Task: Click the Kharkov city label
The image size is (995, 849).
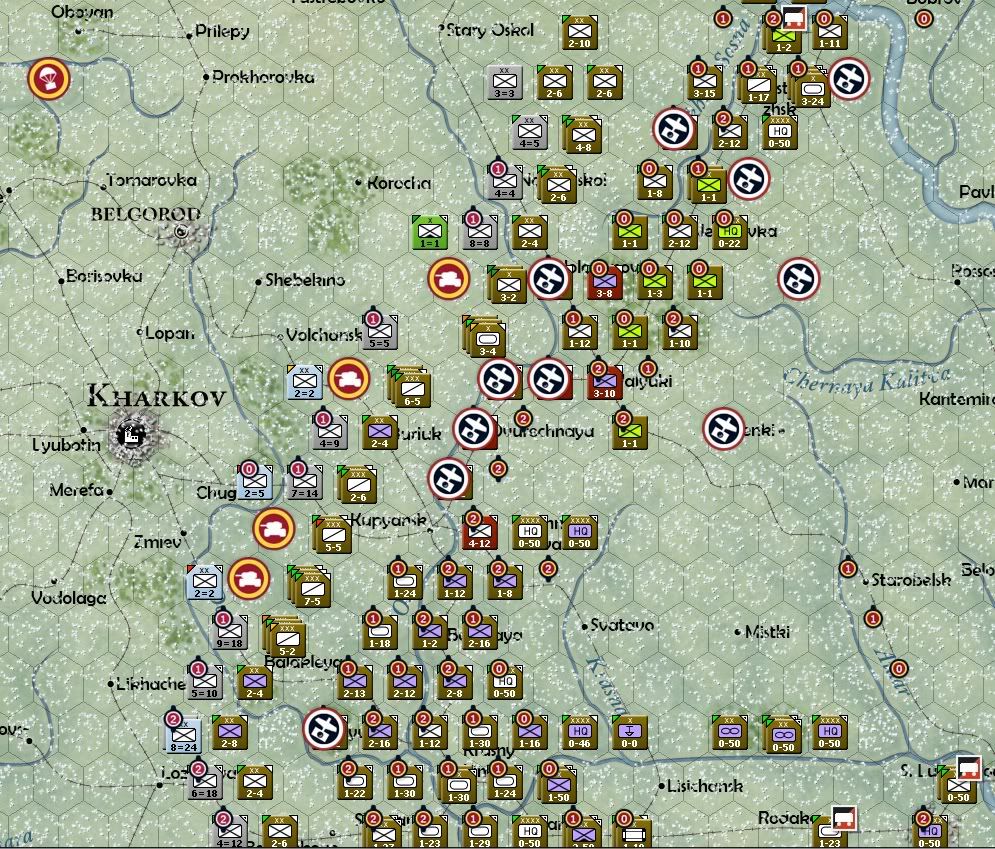Action: (x=157, y=396)
